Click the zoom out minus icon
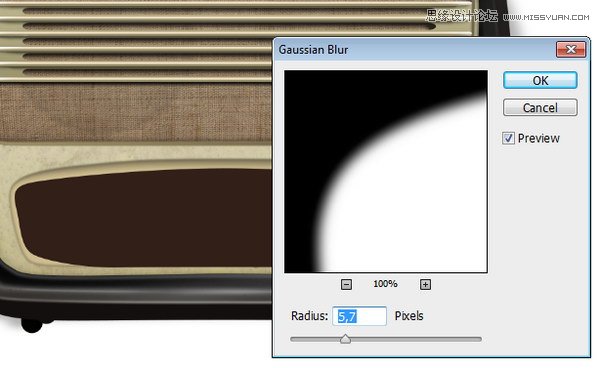600x368 pixels. pyautogui.click(x=346, y=284)
